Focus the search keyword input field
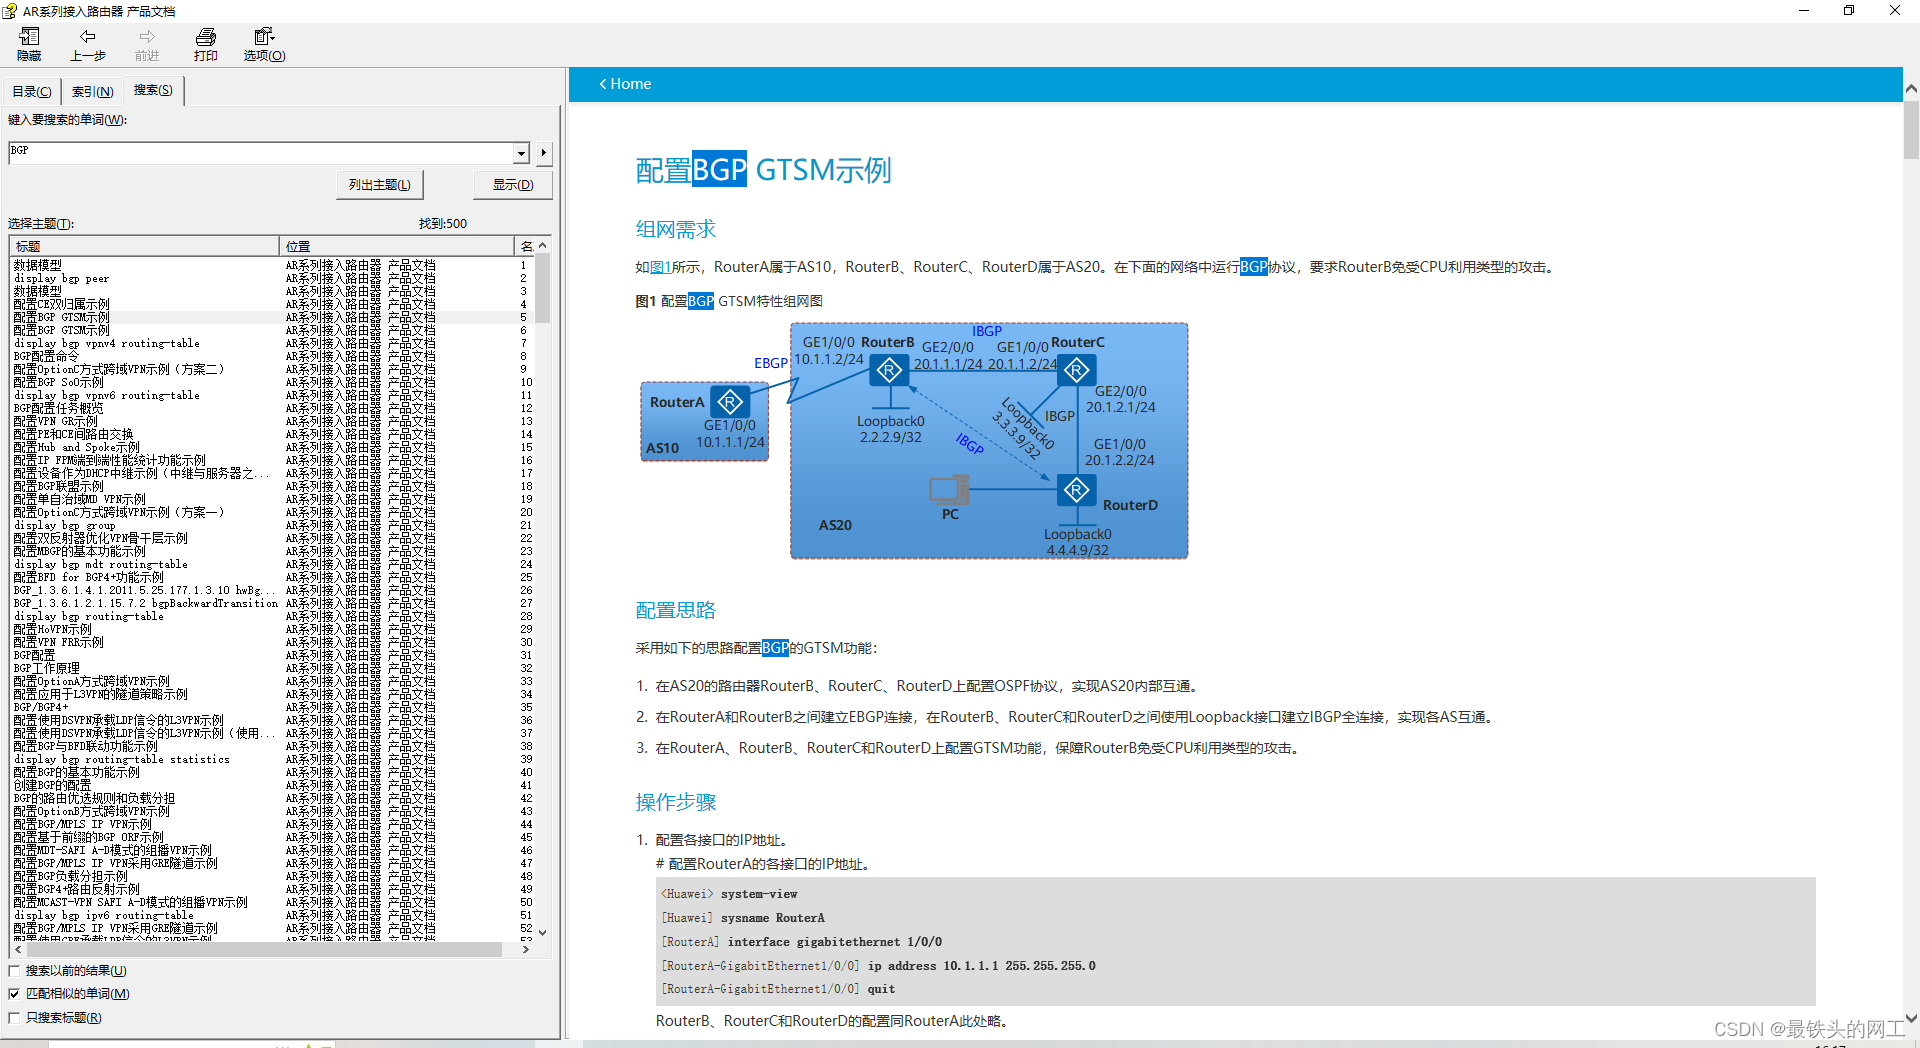 tap(261, 153)
